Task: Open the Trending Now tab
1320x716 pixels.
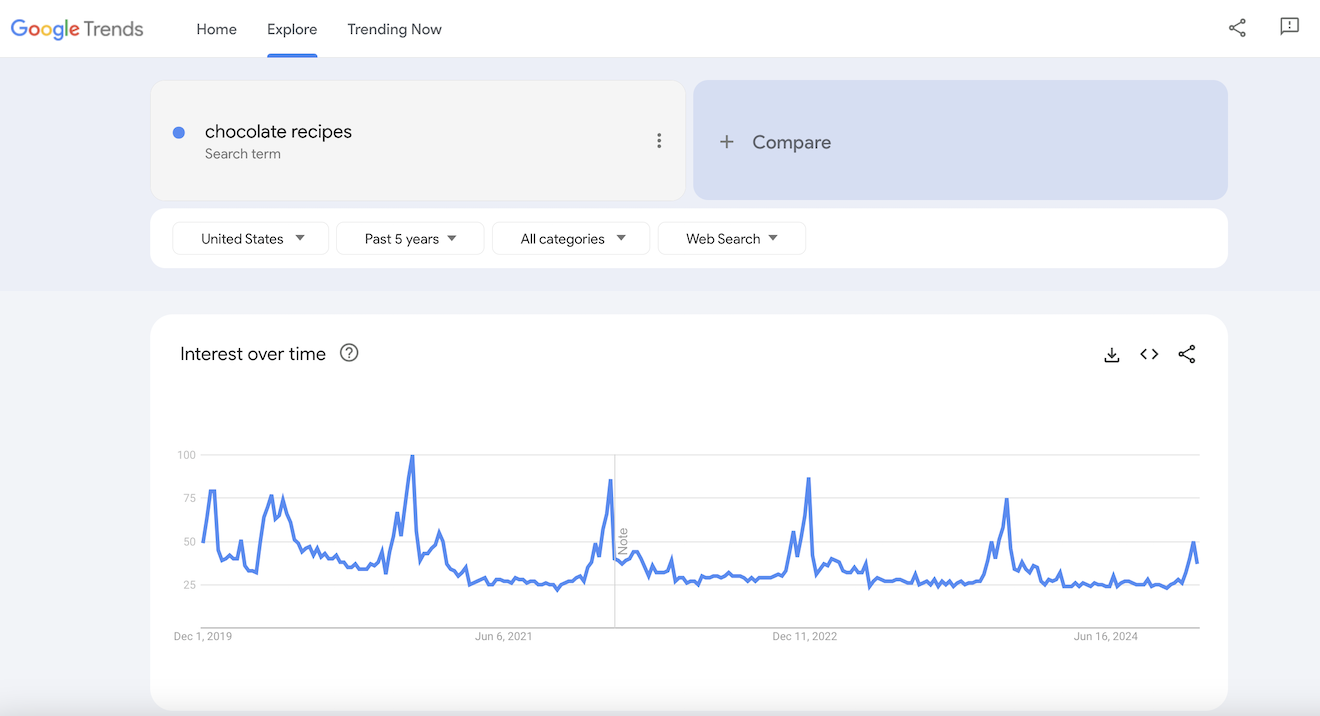Action: coord(394,29)
